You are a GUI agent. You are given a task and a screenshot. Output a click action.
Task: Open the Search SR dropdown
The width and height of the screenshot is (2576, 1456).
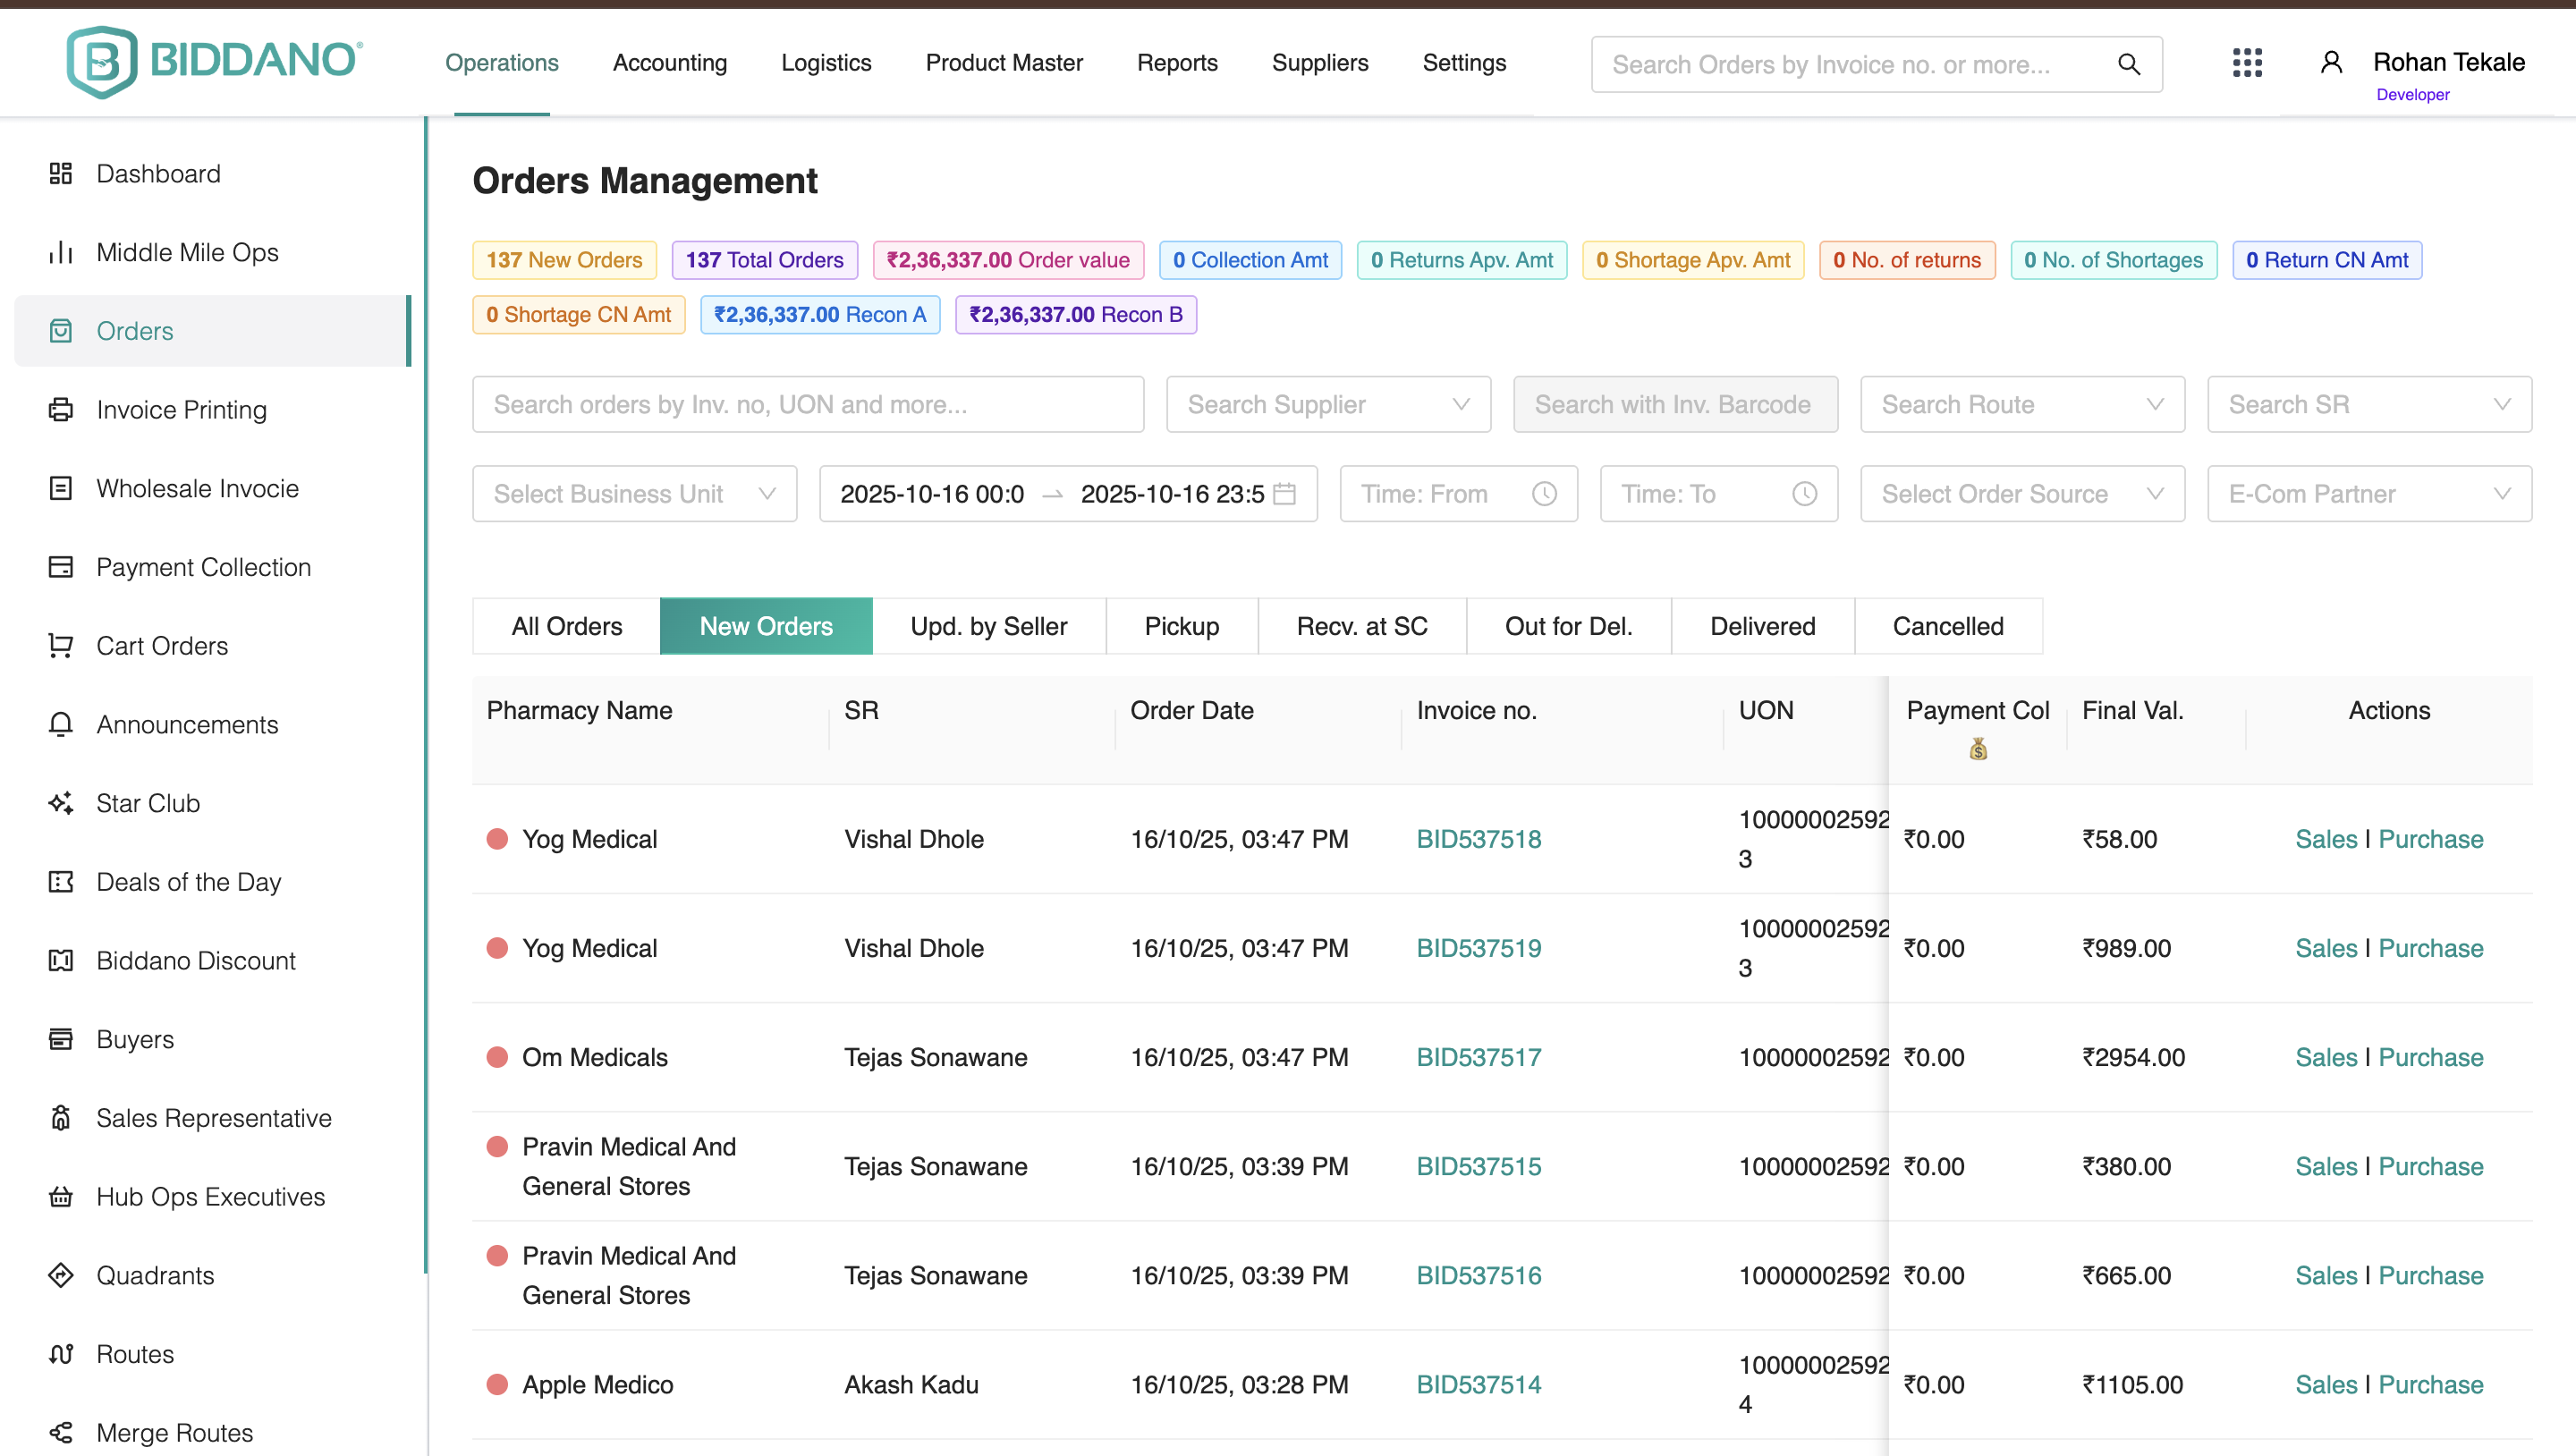2369,405
